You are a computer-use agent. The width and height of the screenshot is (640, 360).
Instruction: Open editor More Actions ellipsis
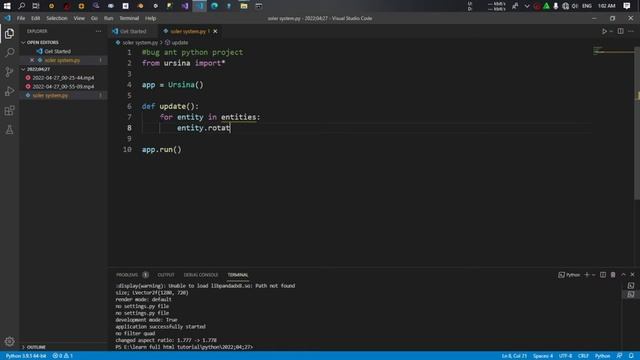coord(631,31)
